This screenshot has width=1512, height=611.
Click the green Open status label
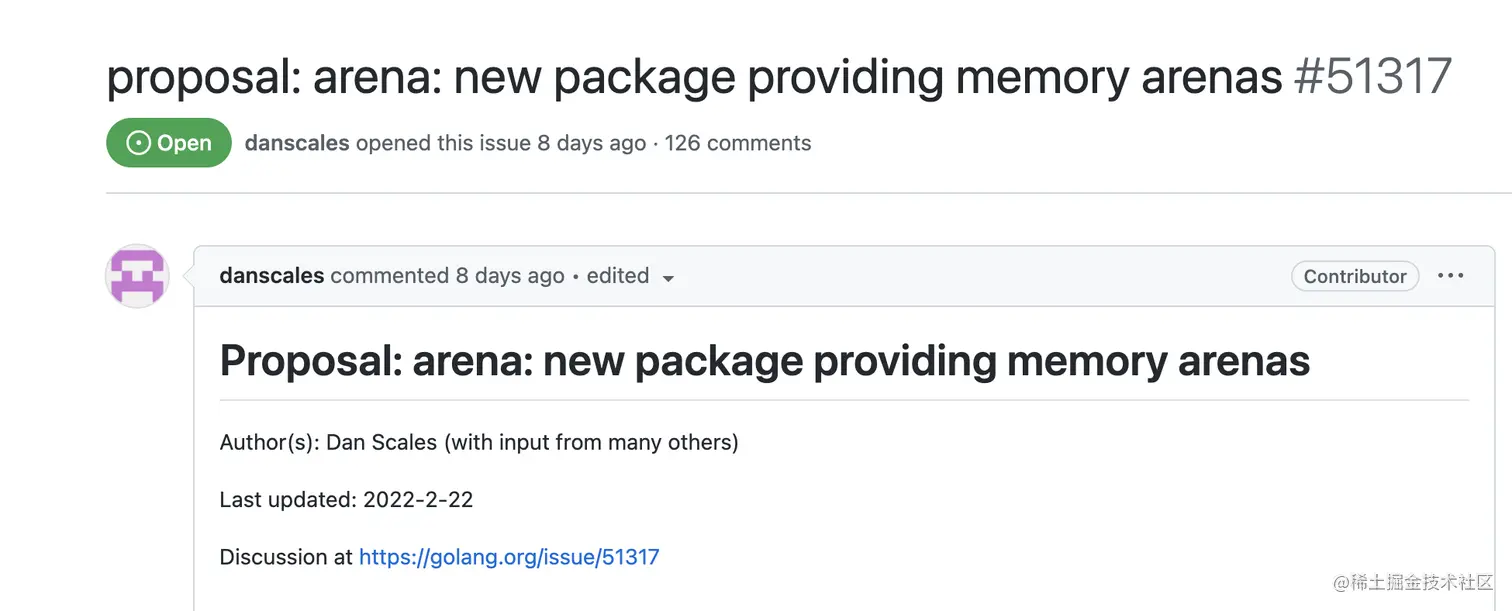tap(169, 143)
